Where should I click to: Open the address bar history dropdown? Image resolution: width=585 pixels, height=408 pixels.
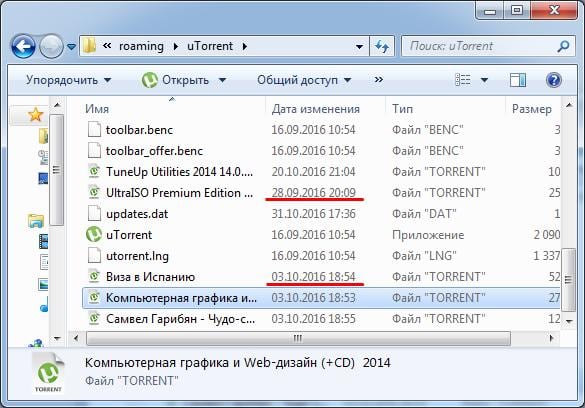click(x=359, y=47)
